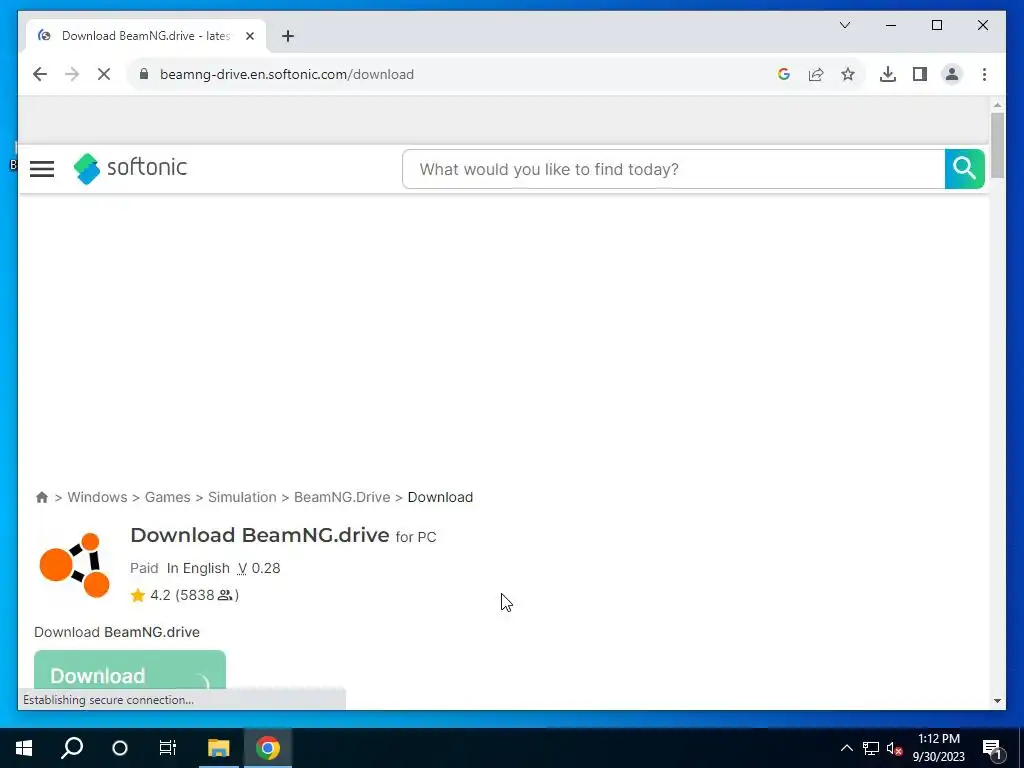This screenshot has height=768, width=1024.
Task: Expand tab search chevron
Action: (844, 25)
